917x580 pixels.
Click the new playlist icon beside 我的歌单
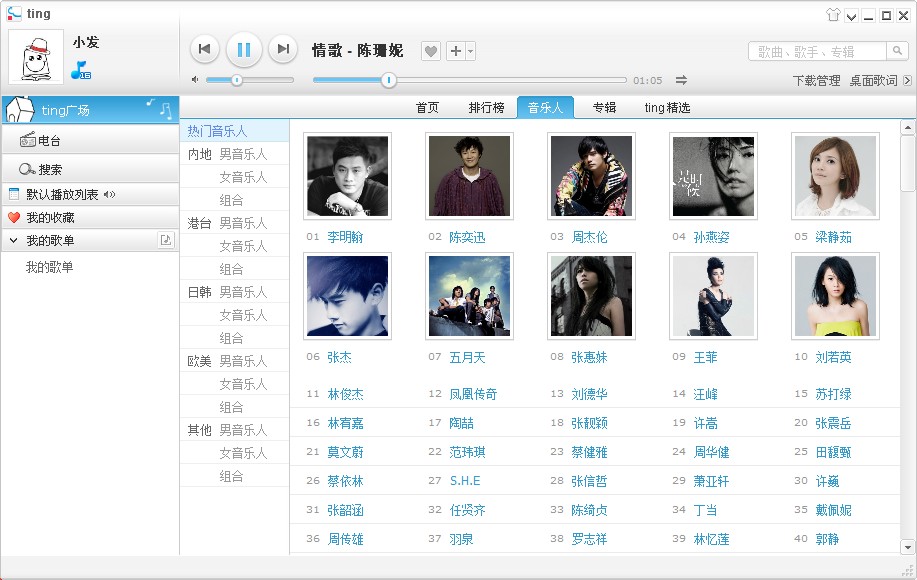click(x=166, y=240)
